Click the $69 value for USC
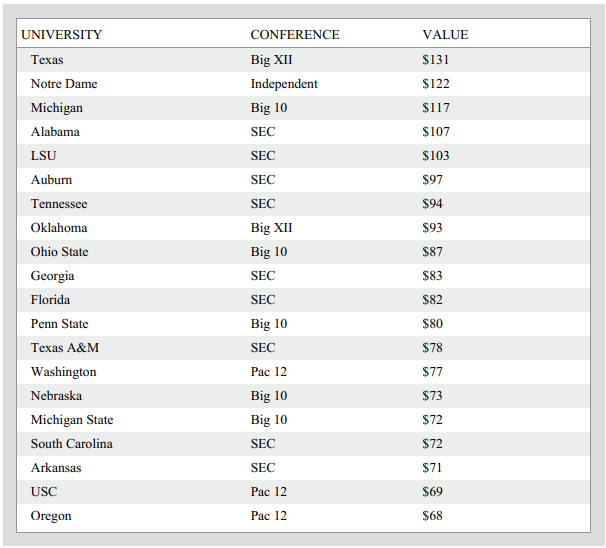 [x=433, y=492]
